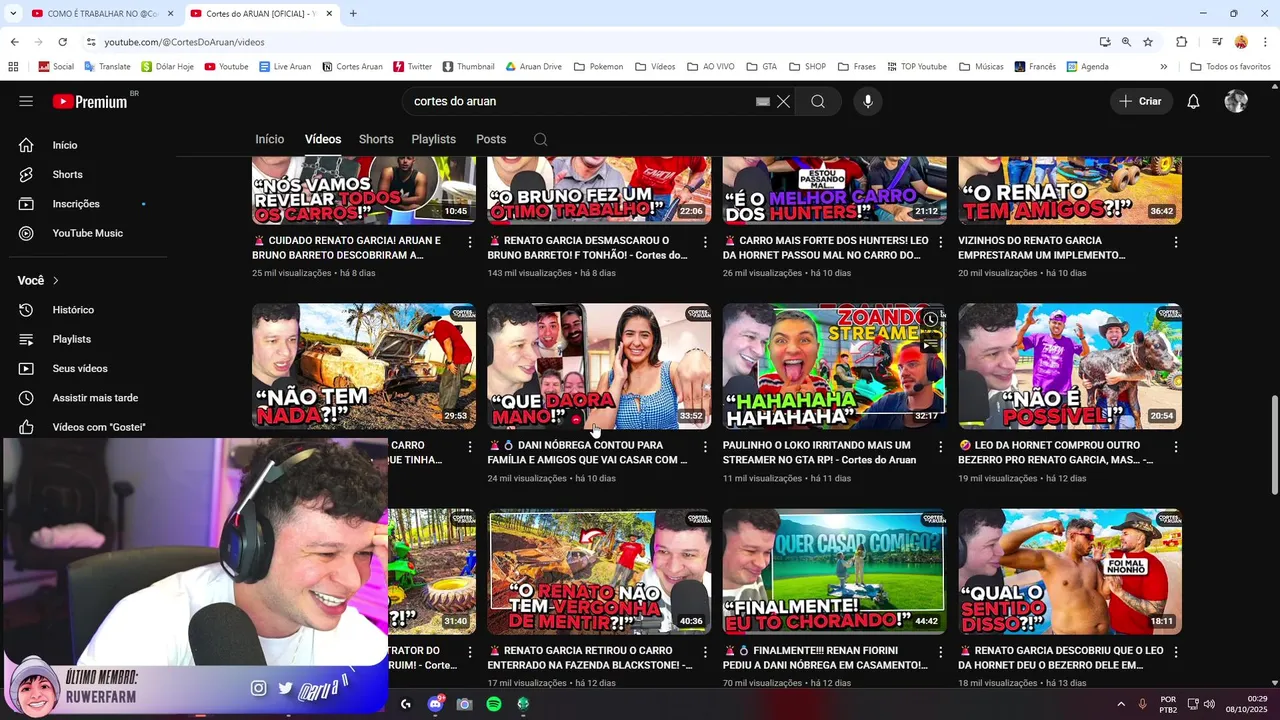Reload the page
Screen dimensions: 1280x720
pos(62,42)
